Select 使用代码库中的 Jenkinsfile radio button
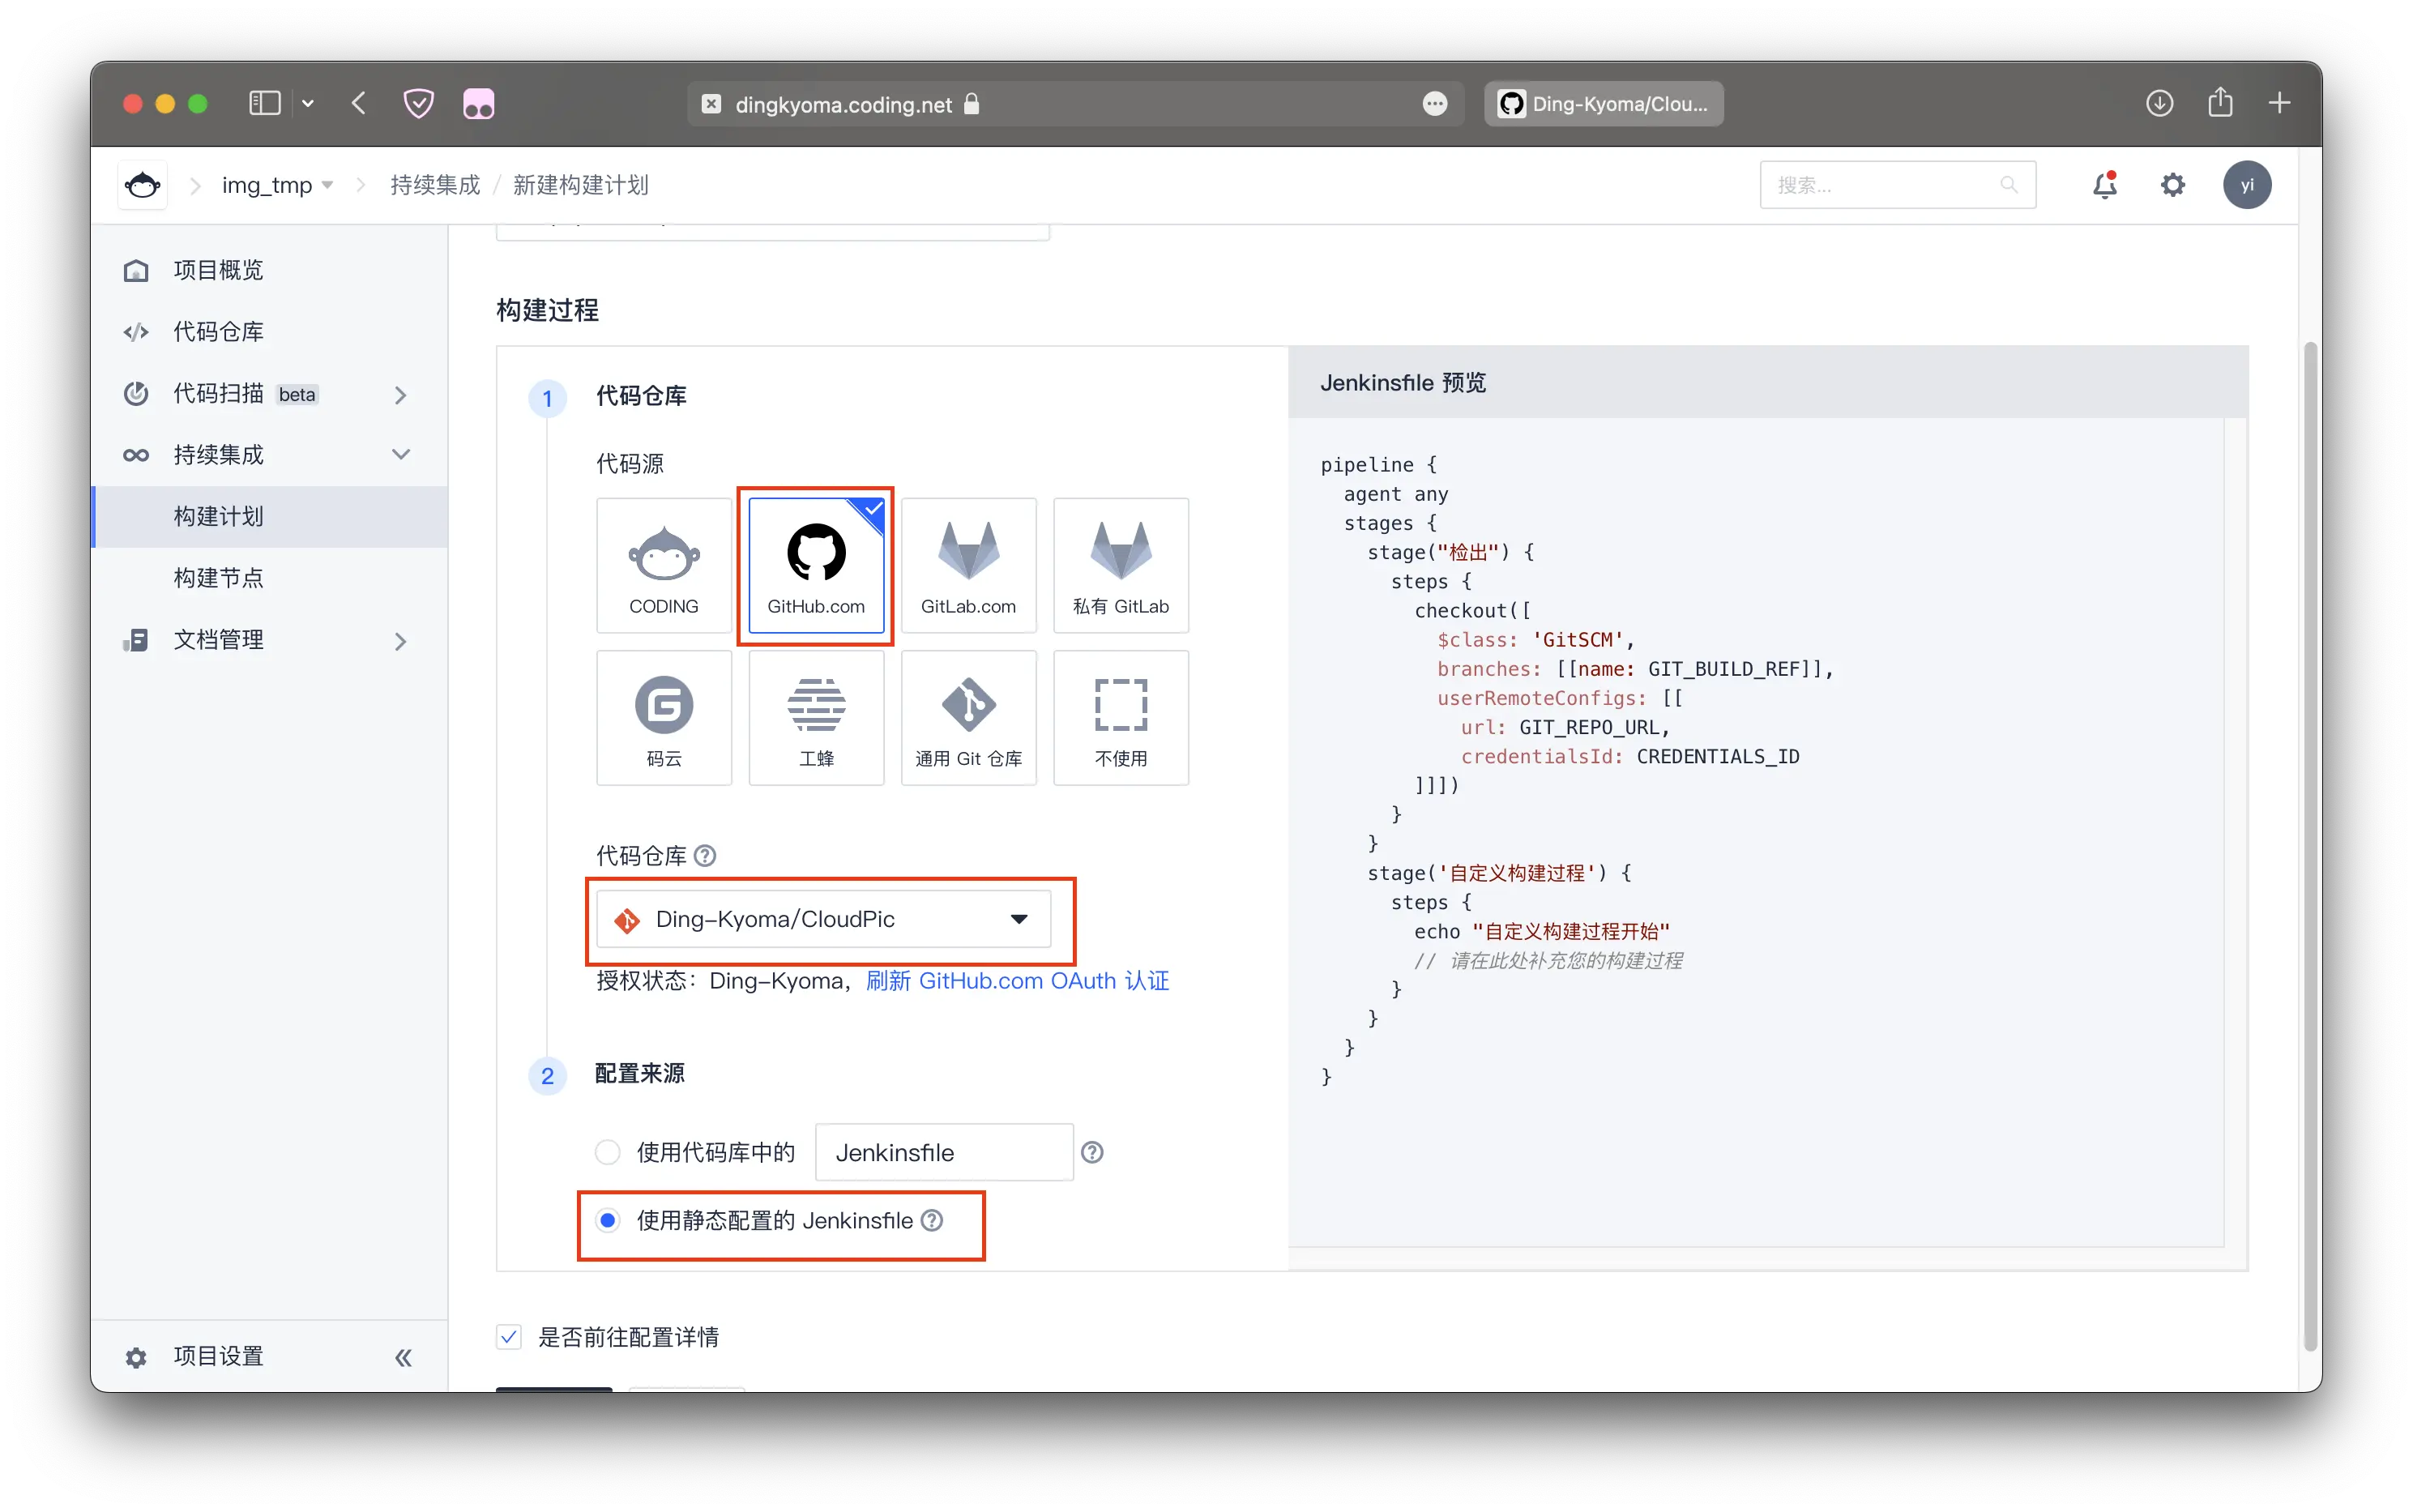 click(607, 1152)
